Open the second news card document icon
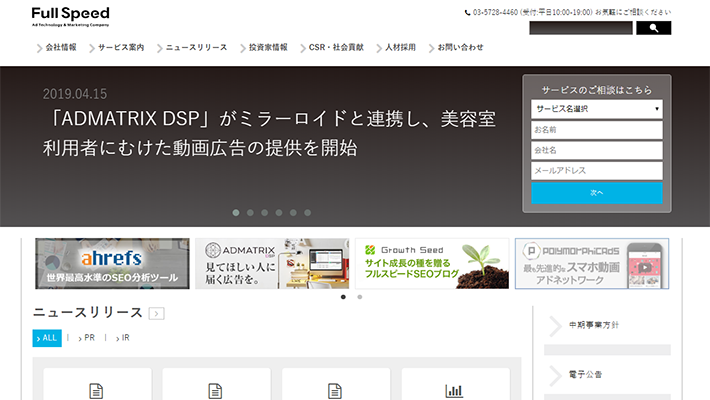The width and height of the screenshot is (710, 400). [215, 391]
